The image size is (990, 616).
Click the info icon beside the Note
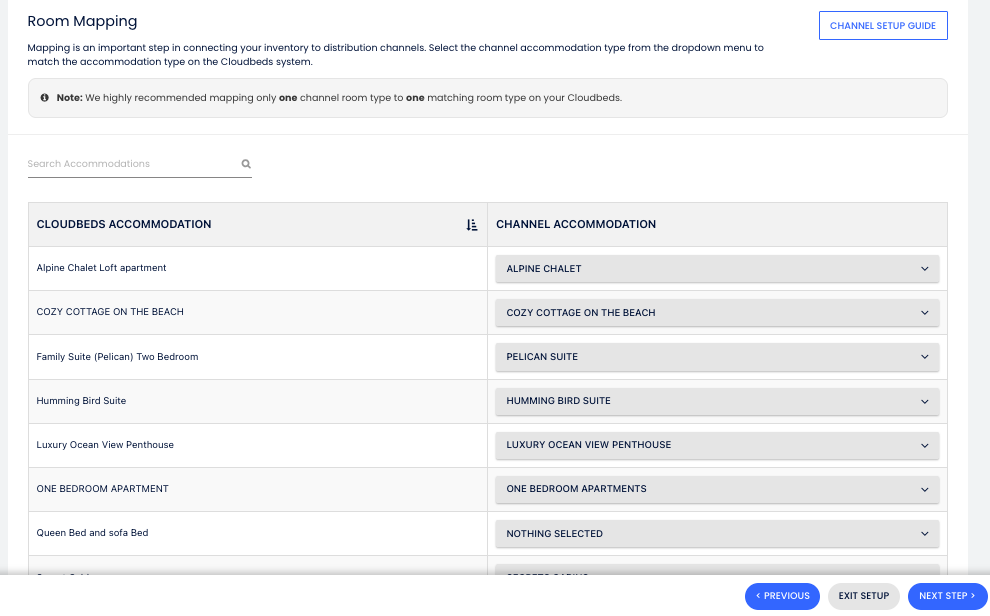point(45,98)
